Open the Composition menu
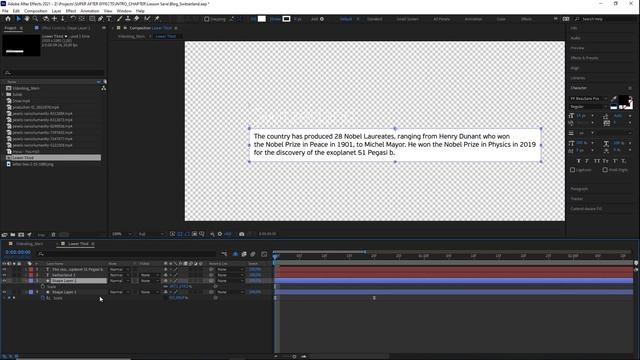 coord(36,11)
